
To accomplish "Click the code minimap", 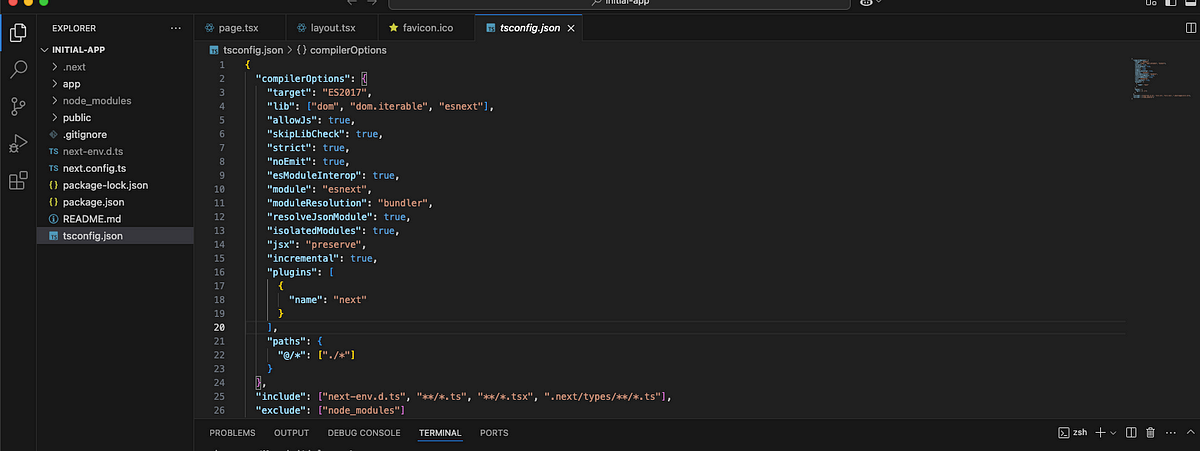I will tap(1148, 80).
